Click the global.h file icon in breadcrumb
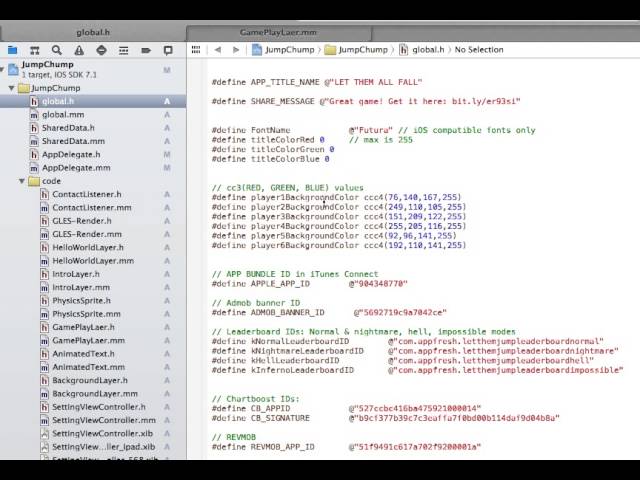 pos(403,50)
